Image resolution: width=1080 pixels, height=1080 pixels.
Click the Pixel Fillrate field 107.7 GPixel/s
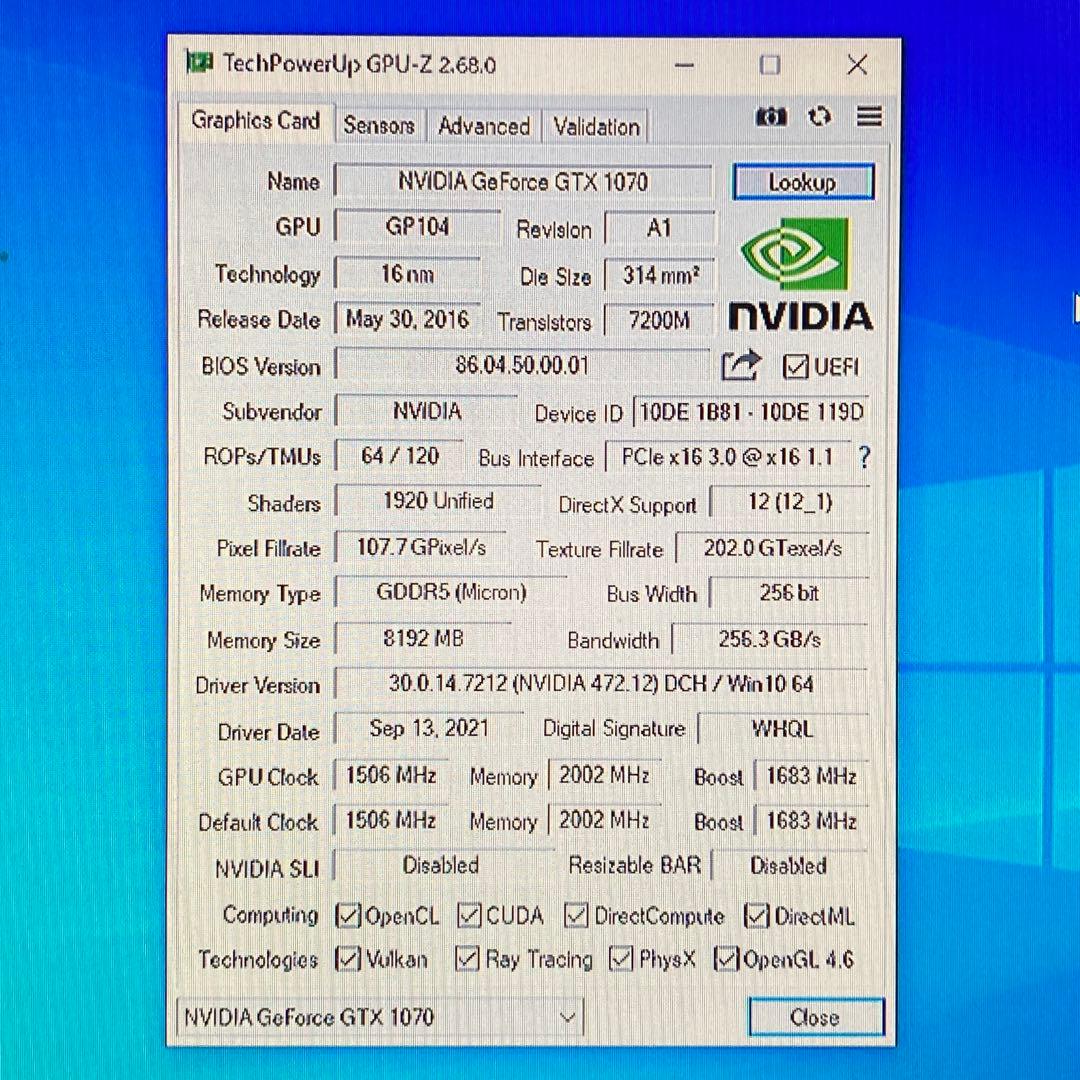click(x=421, y=548)
